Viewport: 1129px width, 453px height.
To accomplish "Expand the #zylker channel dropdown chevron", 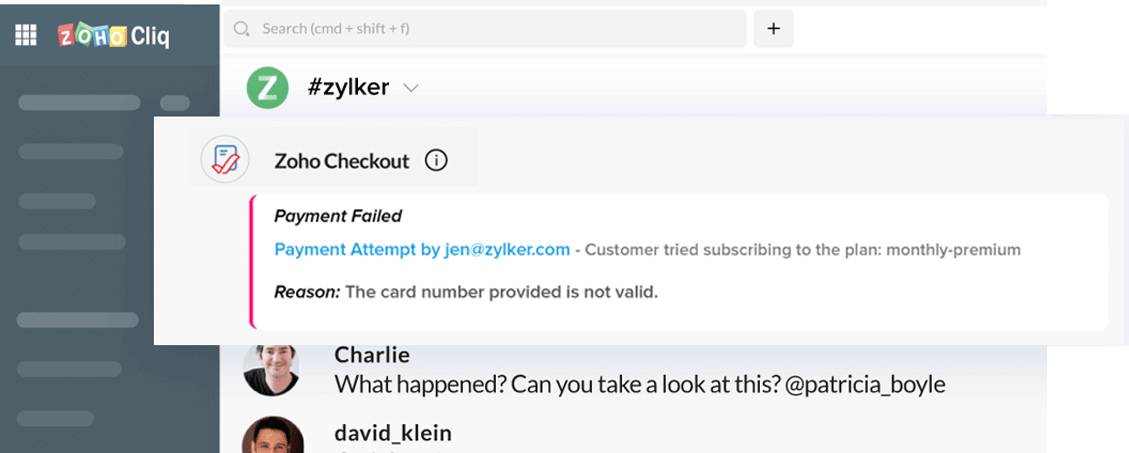I will pos(410,88).
